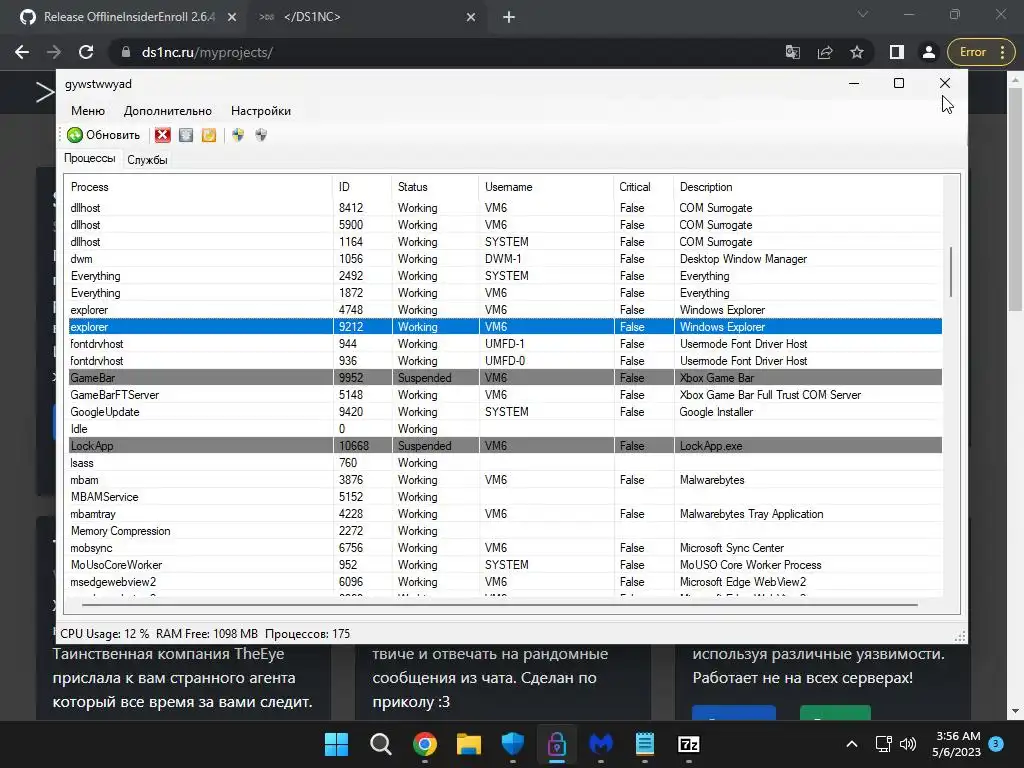Select explorer process with ID 4748

coord(505,310)
